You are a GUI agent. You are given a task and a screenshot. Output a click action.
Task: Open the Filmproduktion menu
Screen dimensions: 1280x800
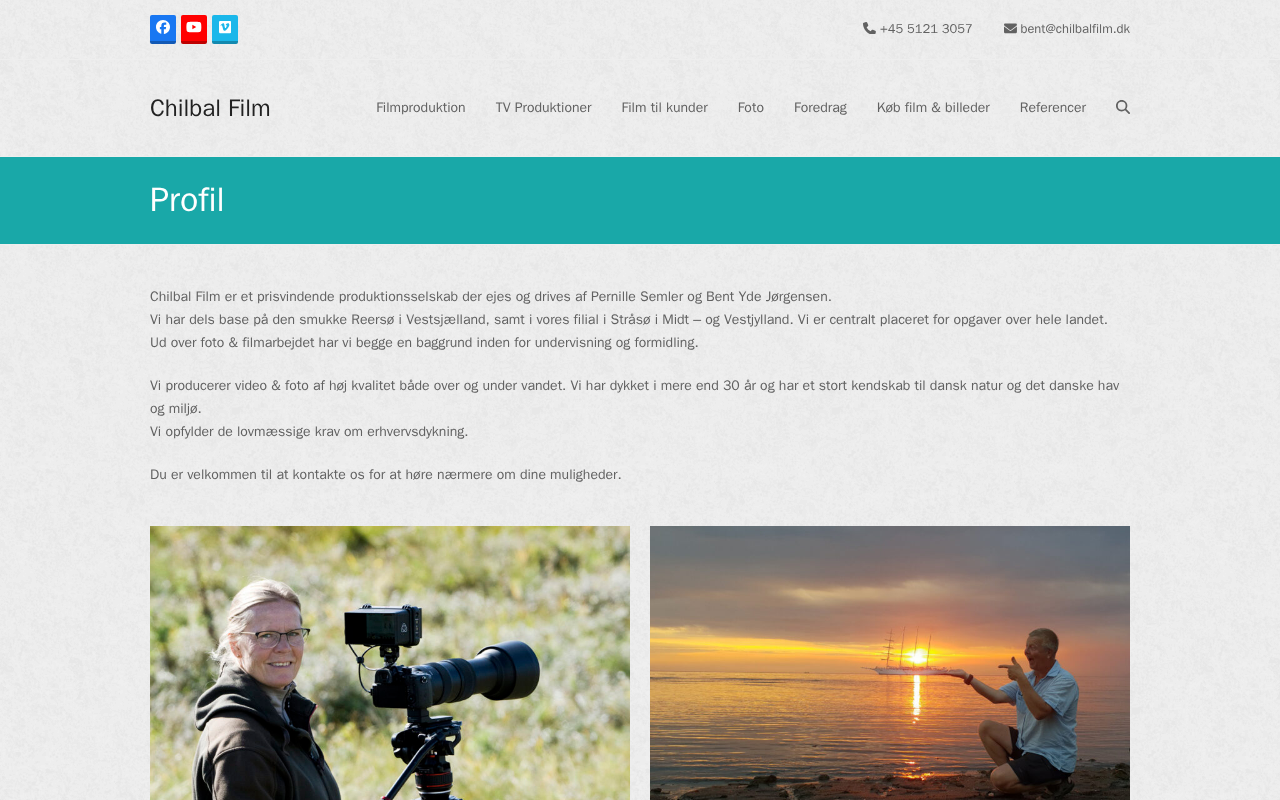pos(421,108)
